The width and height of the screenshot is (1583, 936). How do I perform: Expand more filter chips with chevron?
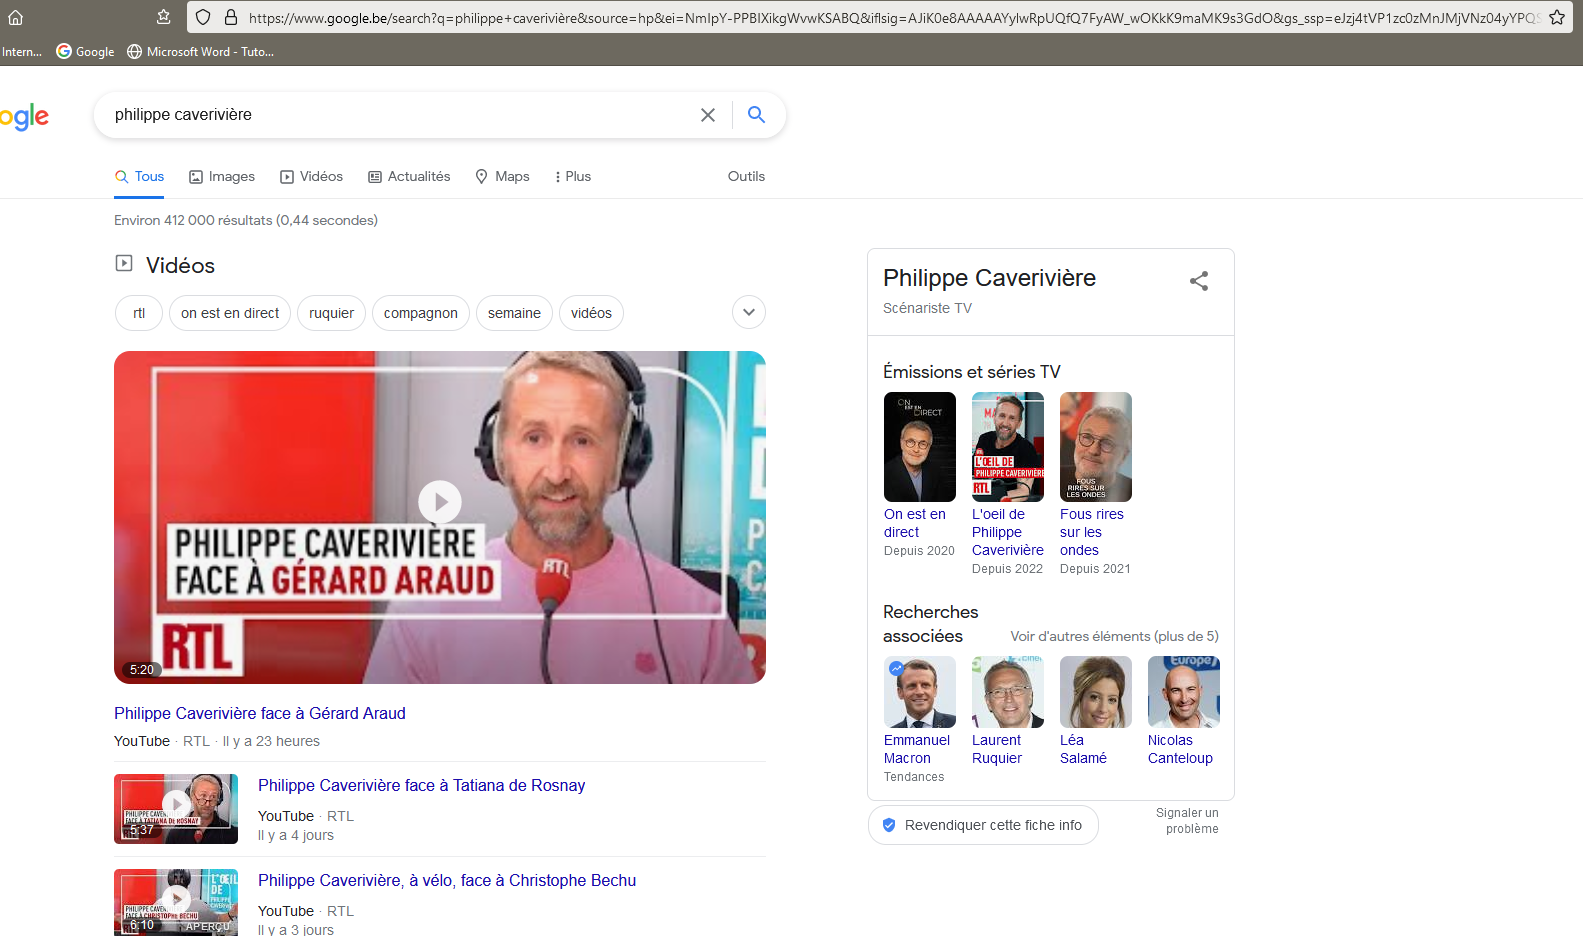[749, 312]
